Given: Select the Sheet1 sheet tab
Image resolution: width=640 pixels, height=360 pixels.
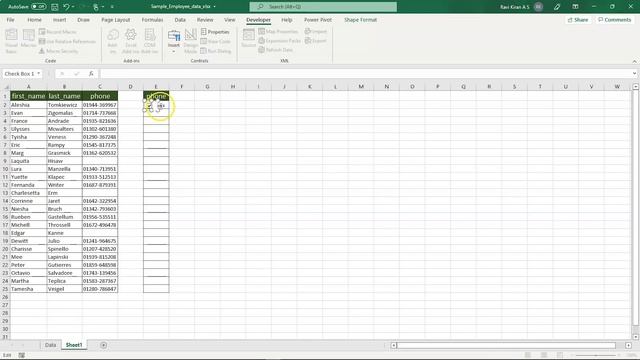Looking at the screenshot, I should [x=74, y=345].
